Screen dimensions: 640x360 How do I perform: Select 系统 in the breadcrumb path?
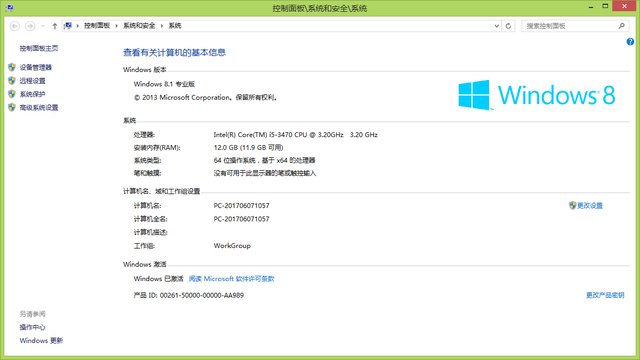175,26
